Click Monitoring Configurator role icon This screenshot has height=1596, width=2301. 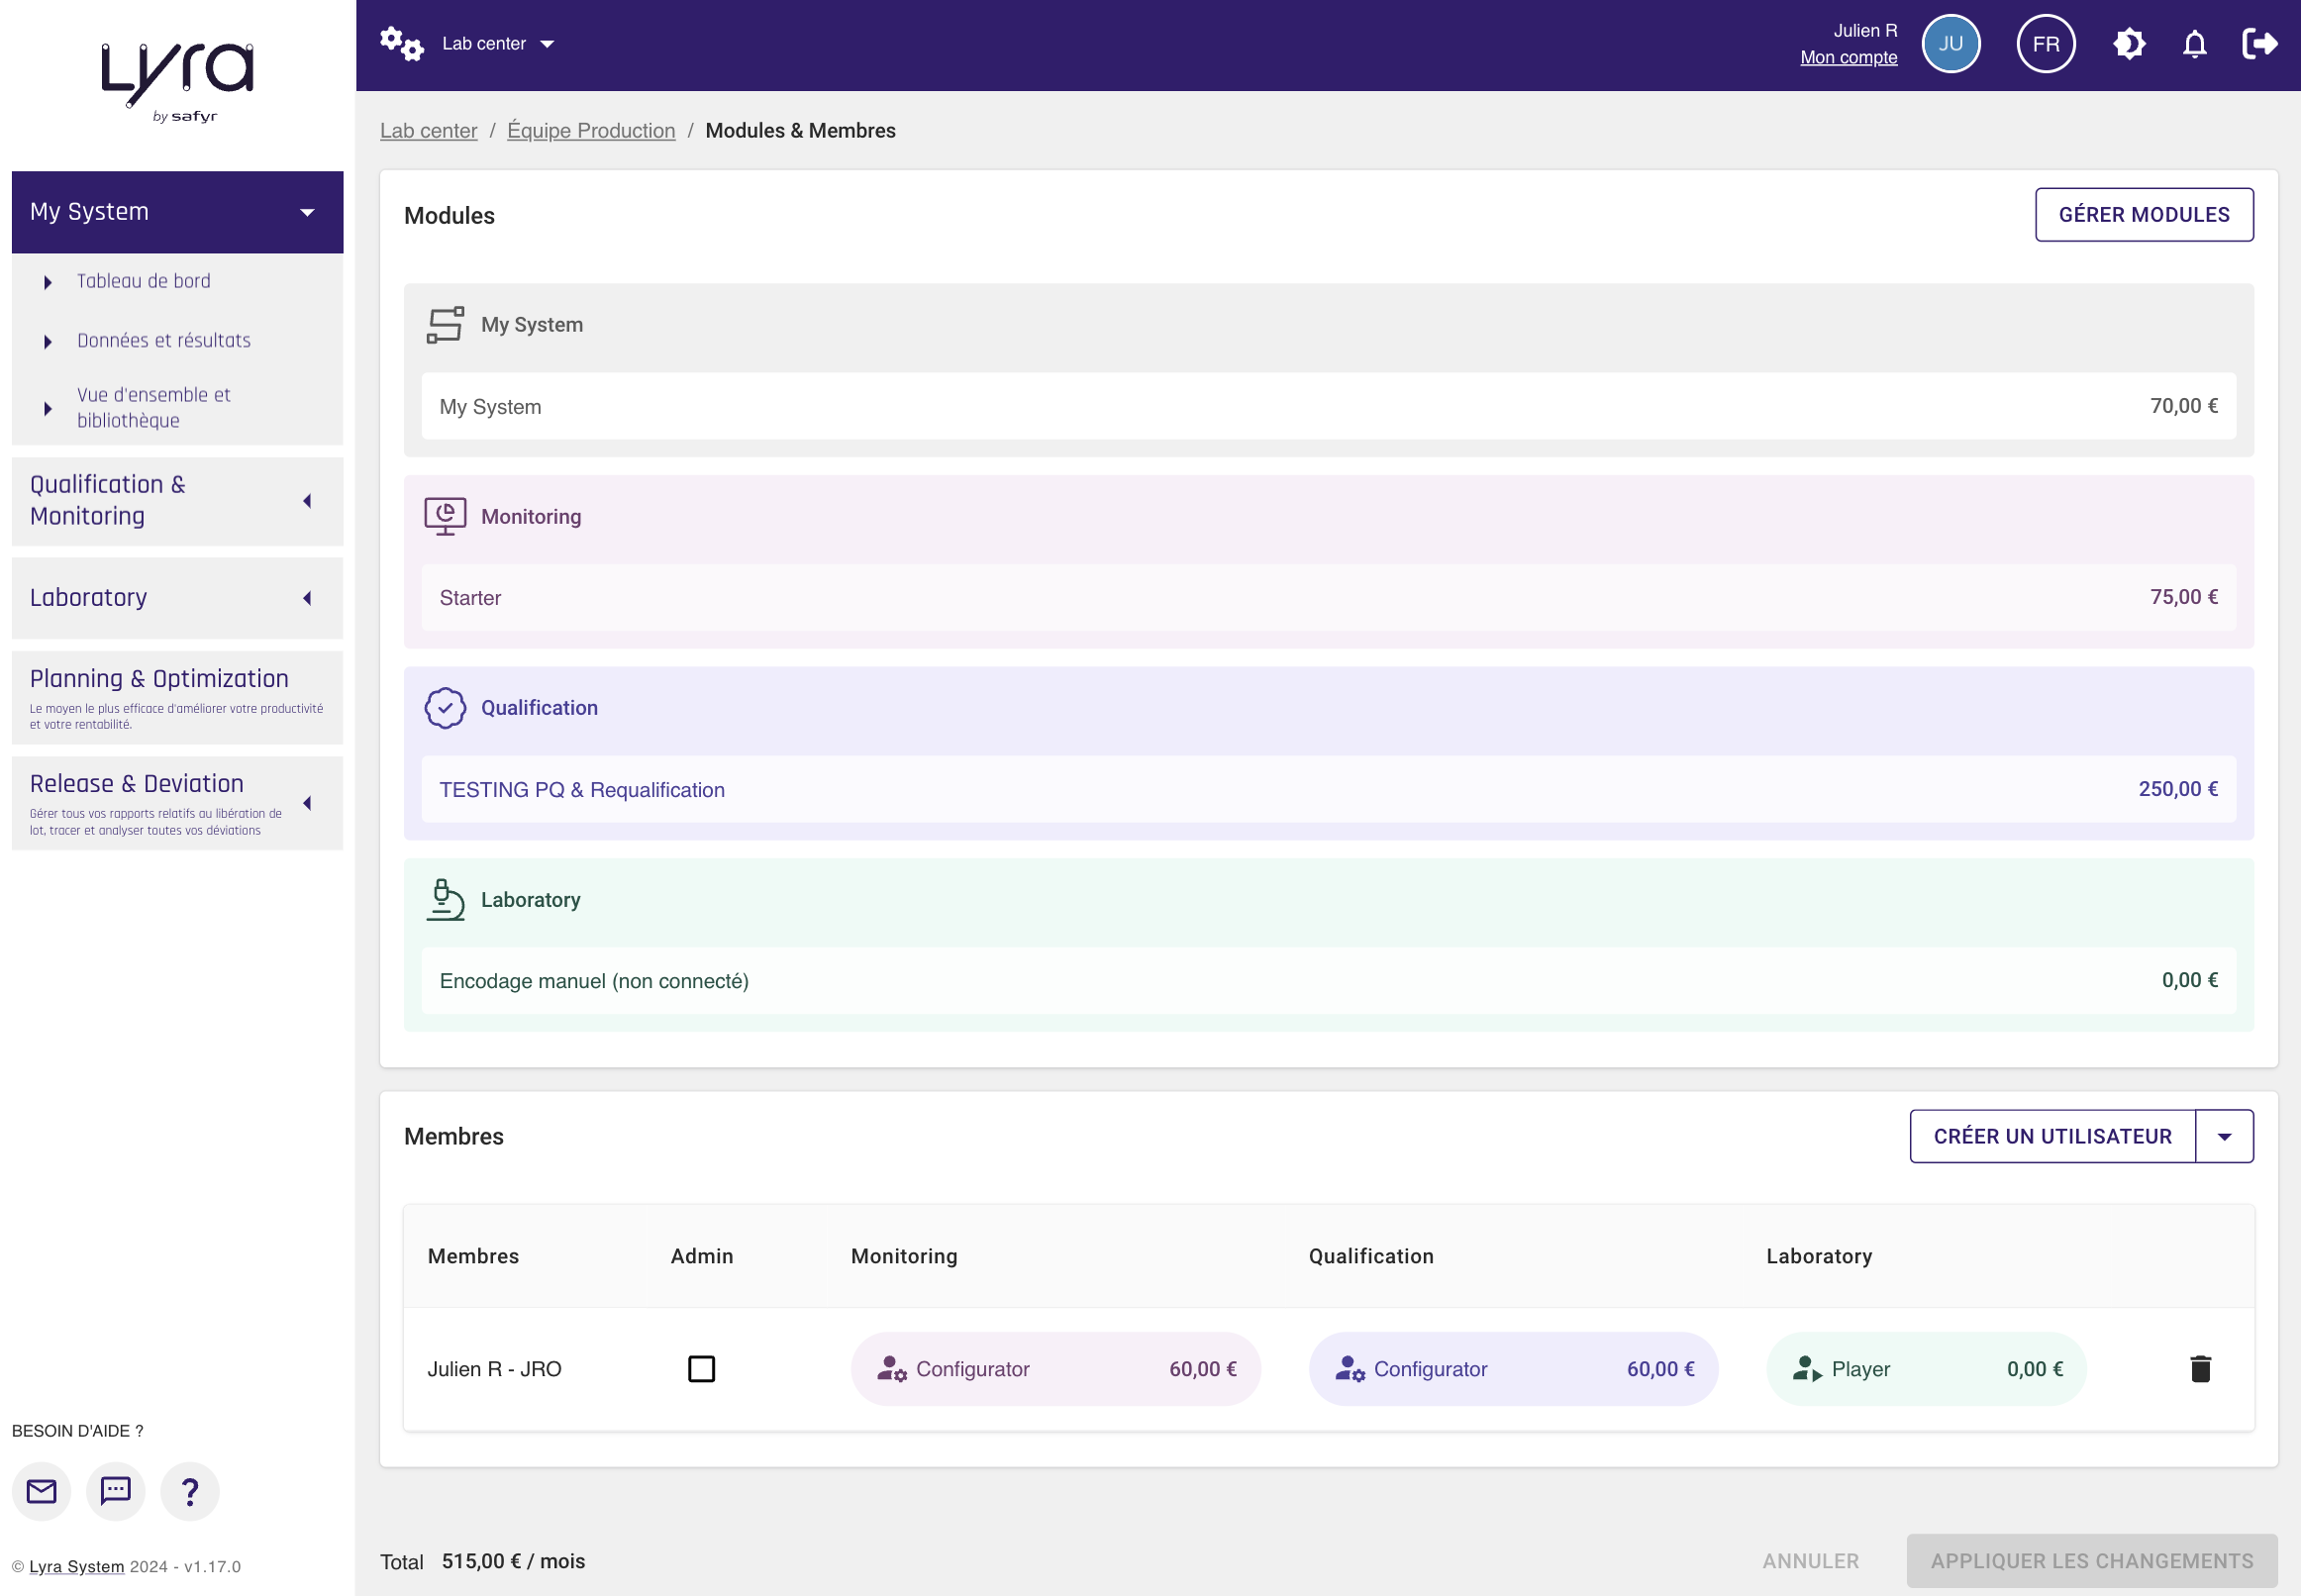point(891,1369)
